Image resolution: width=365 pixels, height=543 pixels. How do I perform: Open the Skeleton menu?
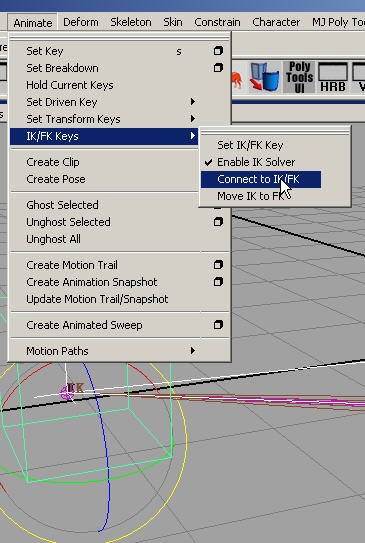(131, 22)
